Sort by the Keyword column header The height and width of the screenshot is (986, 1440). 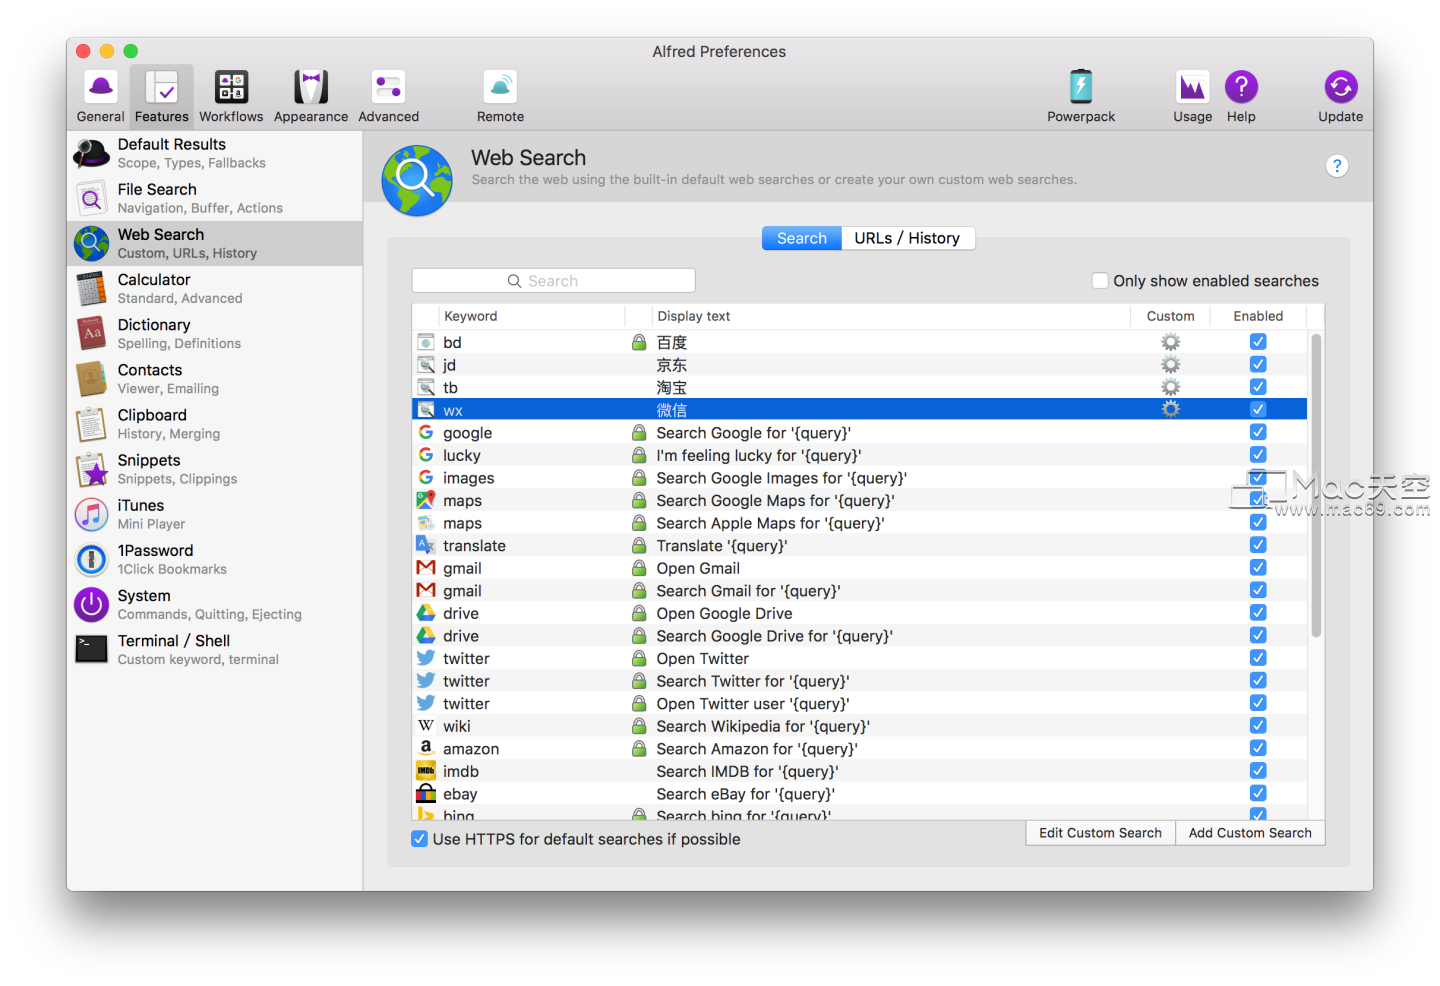(533, 316)
